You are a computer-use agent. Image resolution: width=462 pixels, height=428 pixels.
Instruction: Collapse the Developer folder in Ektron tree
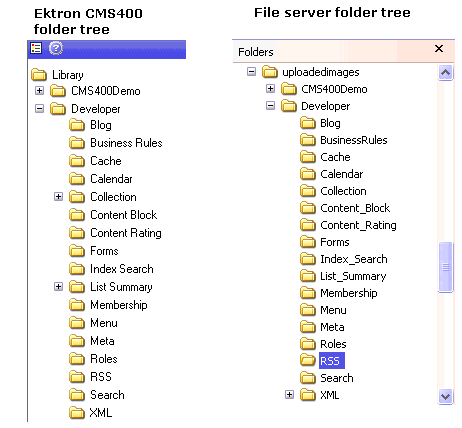coord(39,109)
